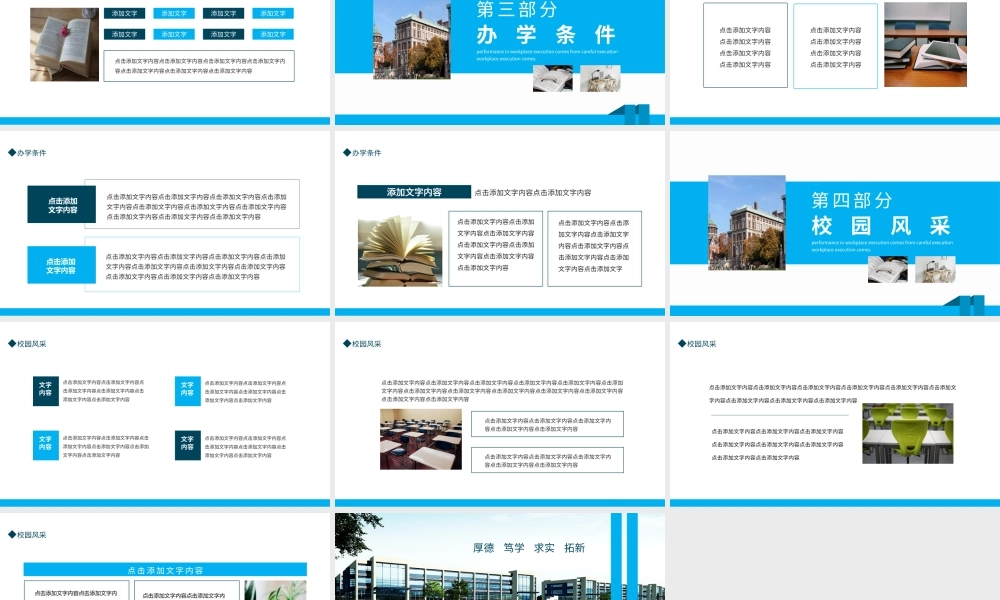Open the 第四部分 校园风采 section slide title
The height and width of the screenshot is (600, 1000).
(881, 214)
